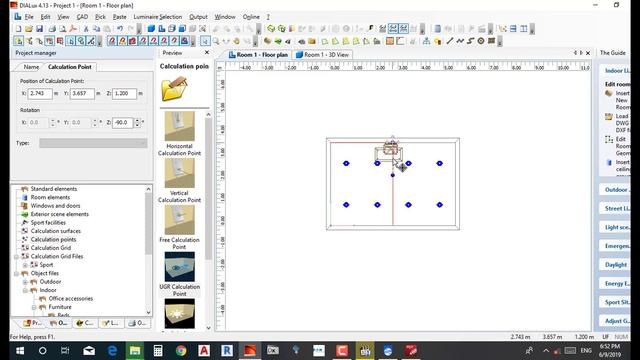Open the Output menu
This screenshot has width=640, height=360.
click(198, 17)
